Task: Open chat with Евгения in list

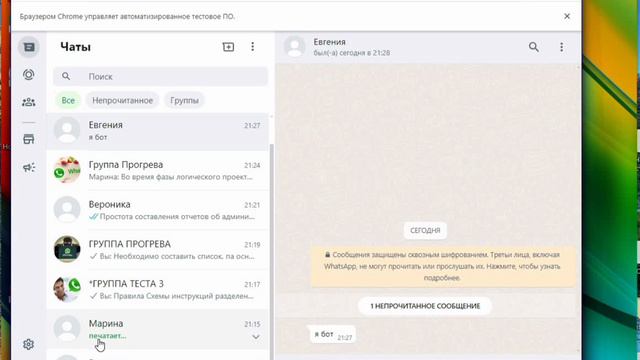Action: tap(158, 131)
